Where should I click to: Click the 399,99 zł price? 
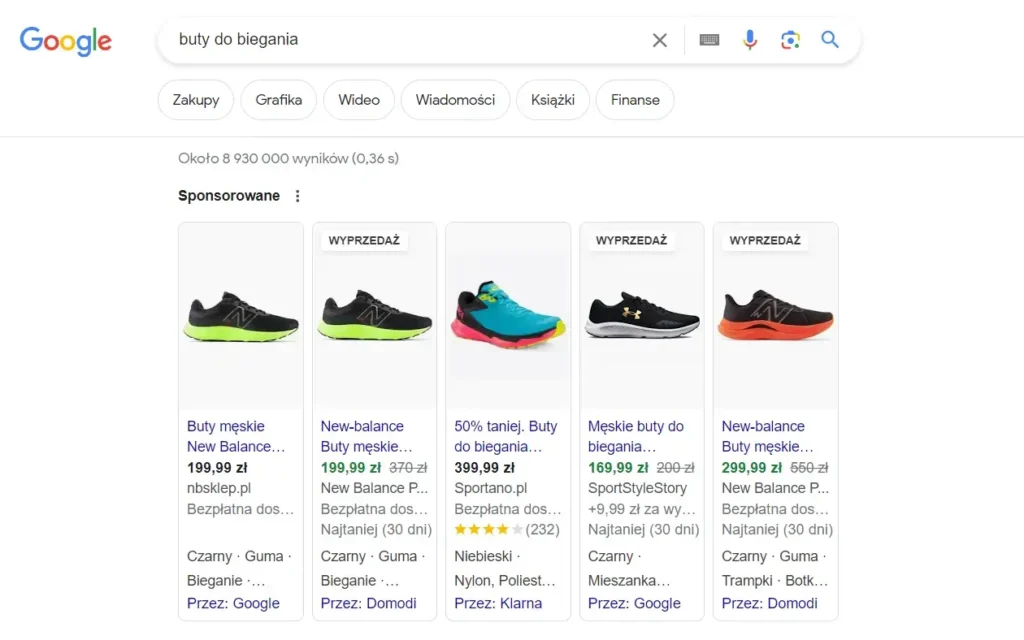click(484, 468)
